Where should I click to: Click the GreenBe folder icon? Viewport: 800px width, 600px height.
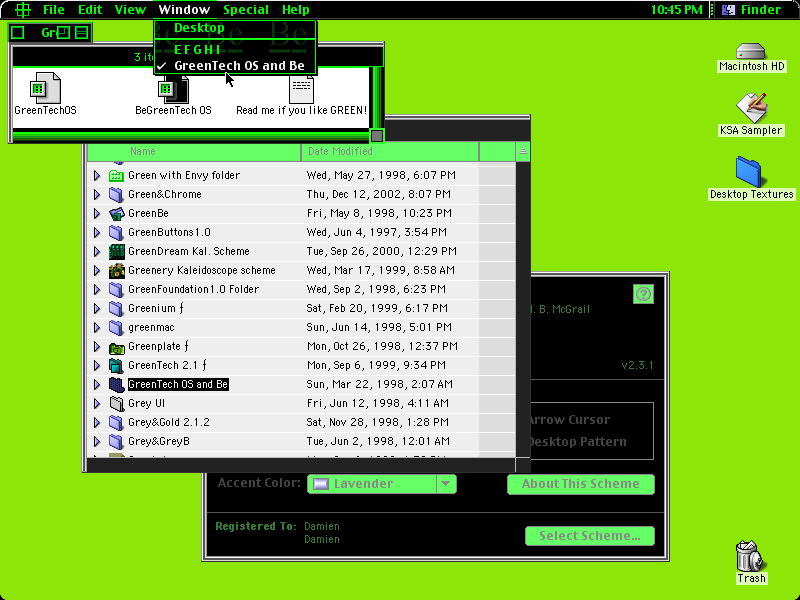coord(116,213)
